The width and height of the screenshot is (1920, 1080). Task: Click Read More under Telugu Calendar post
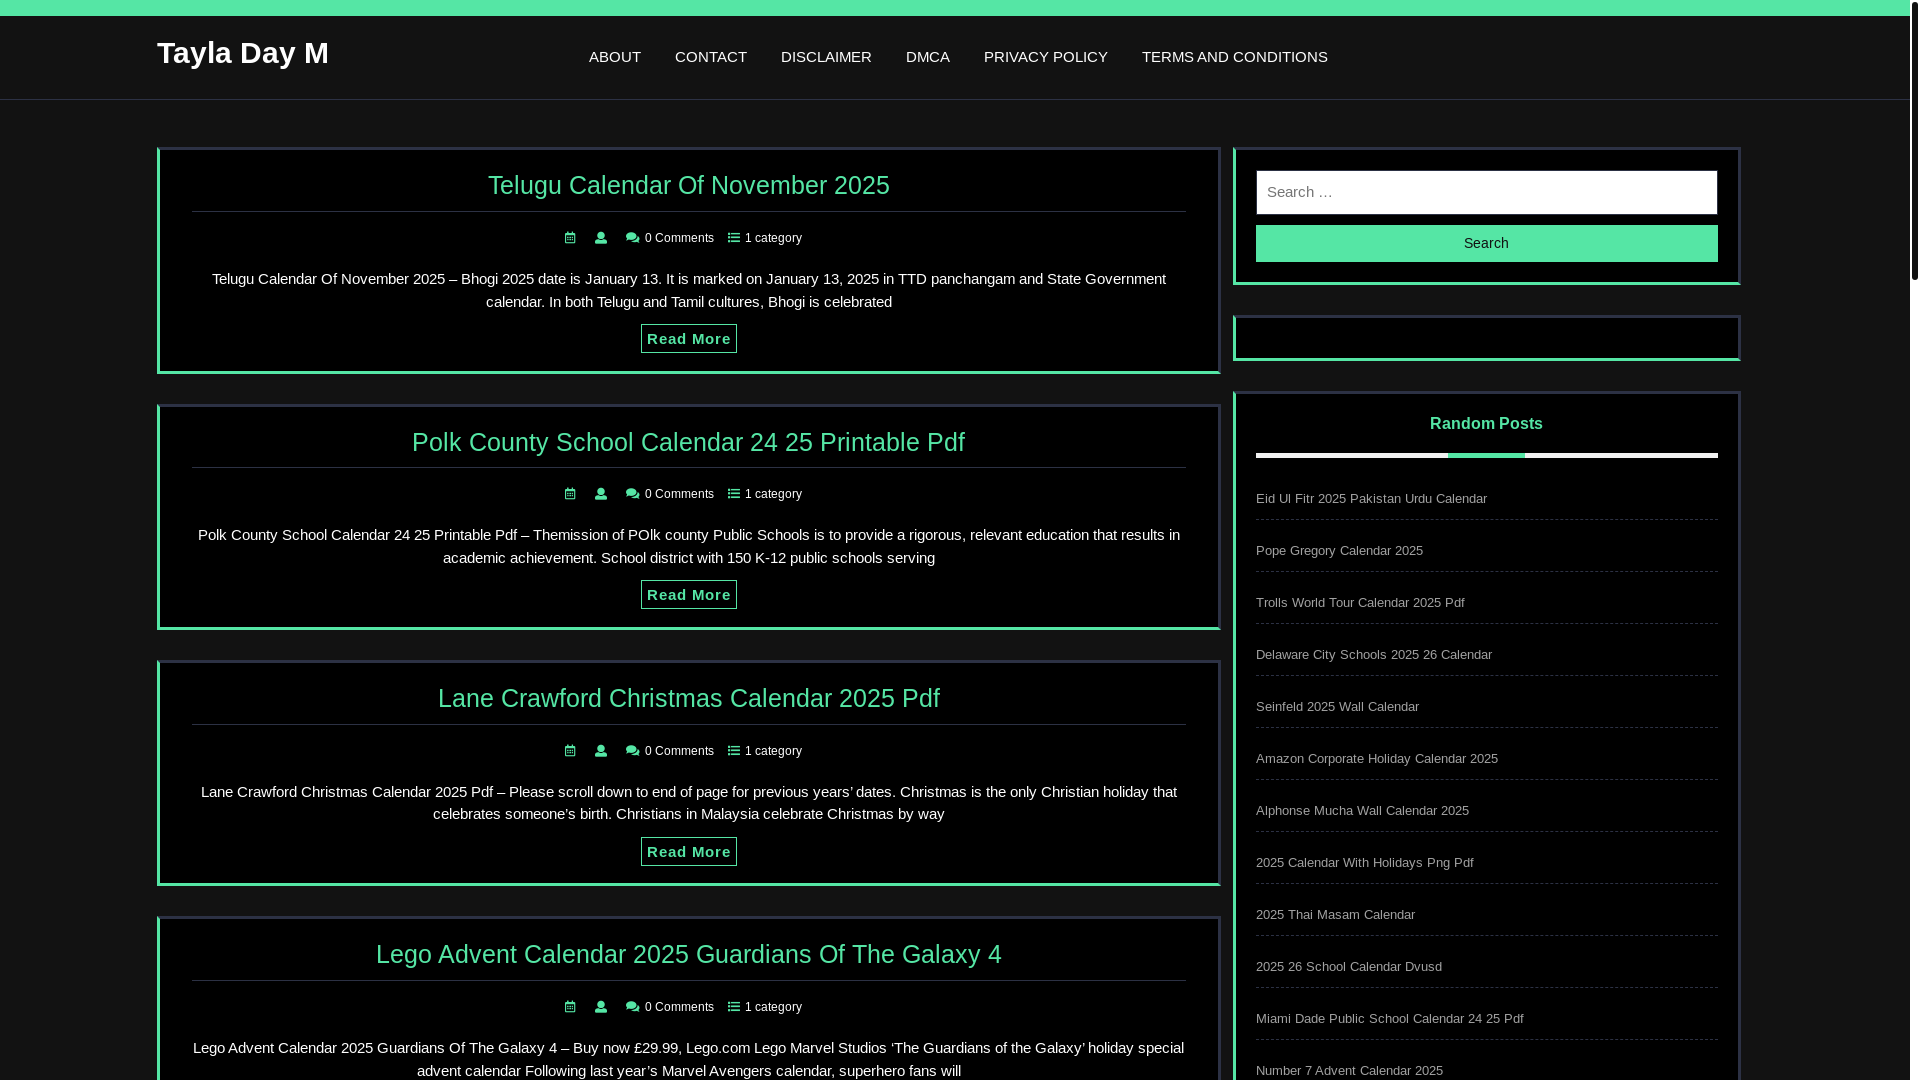coord(689,339)
